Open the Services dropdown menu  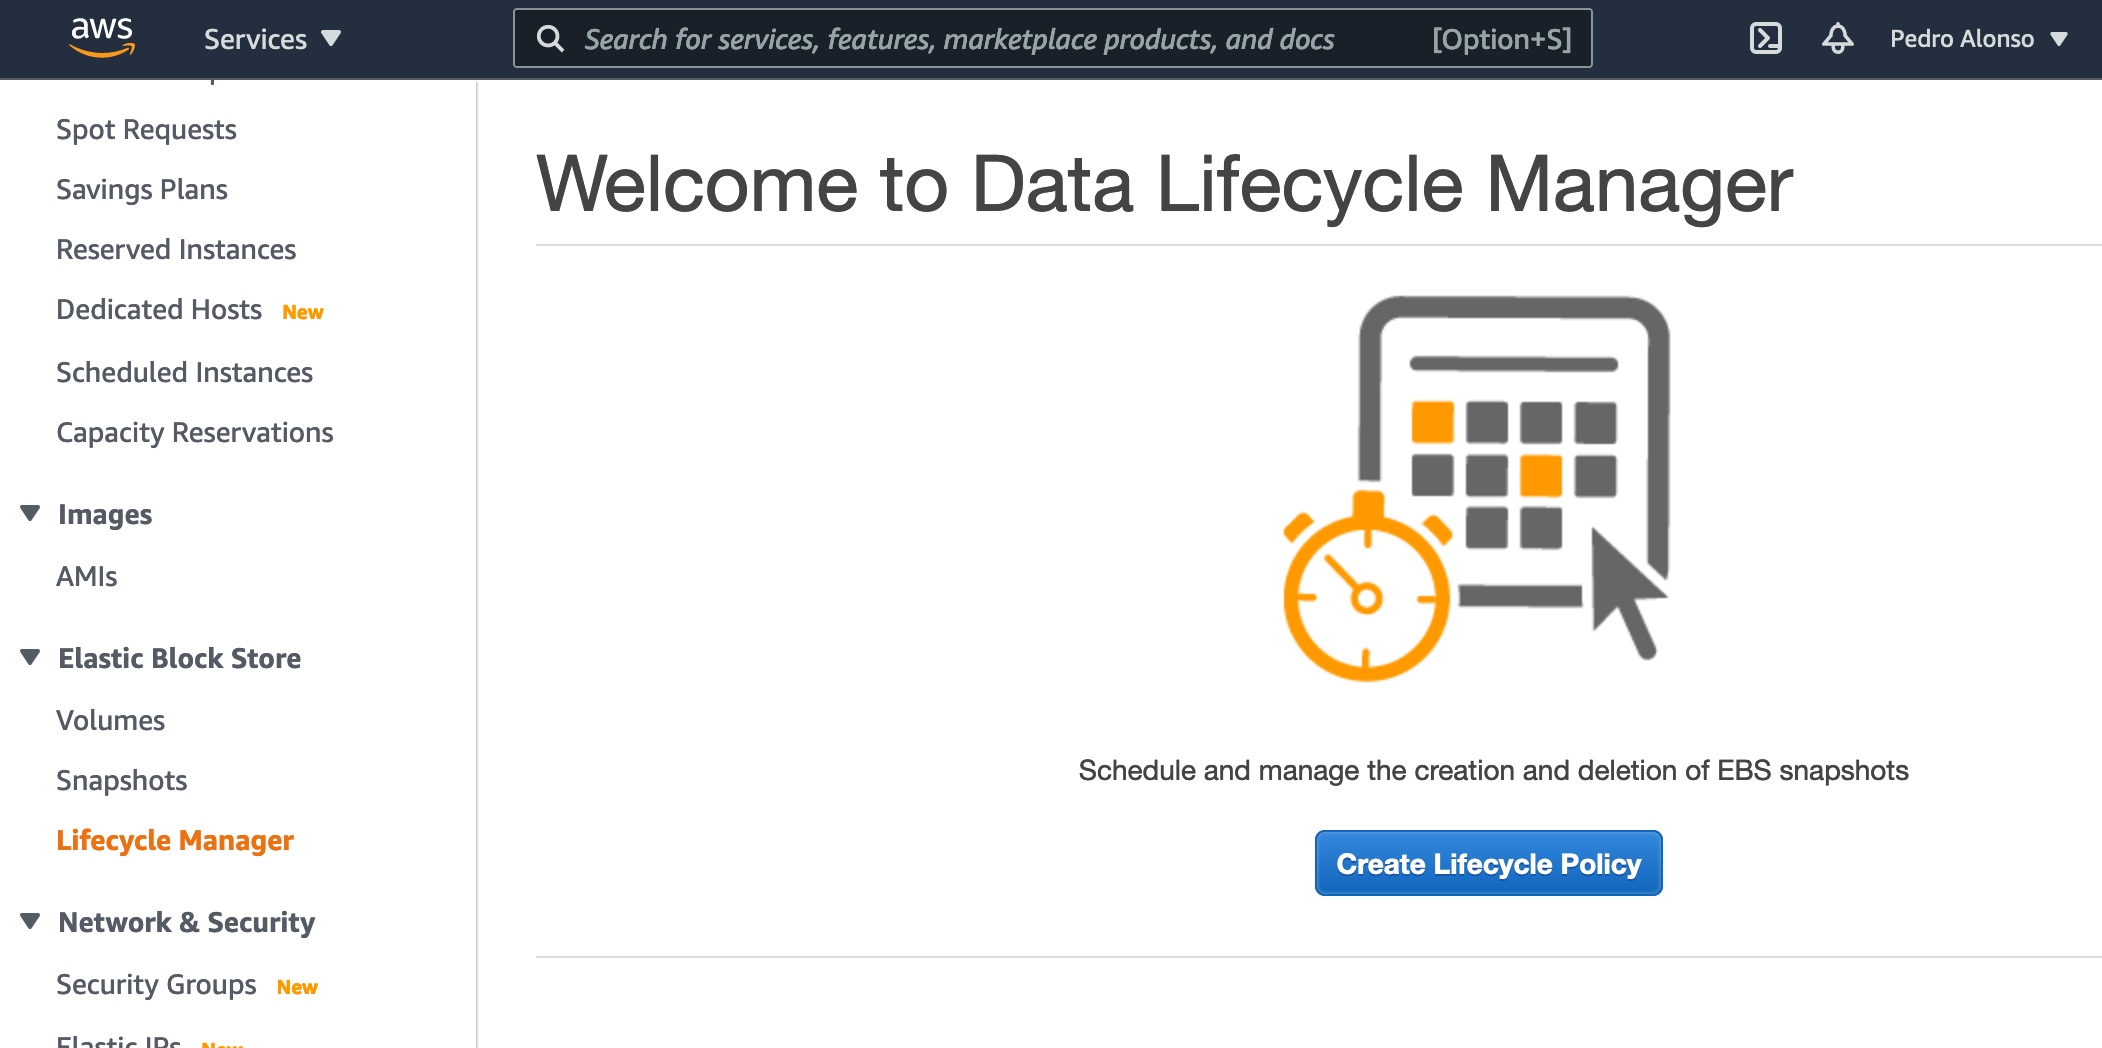[x=272, y=39]
